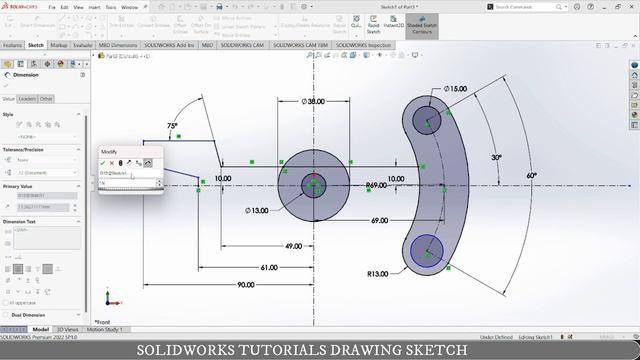Click the Dimension Text box
The image size is (640, 360).
[47, 238]
